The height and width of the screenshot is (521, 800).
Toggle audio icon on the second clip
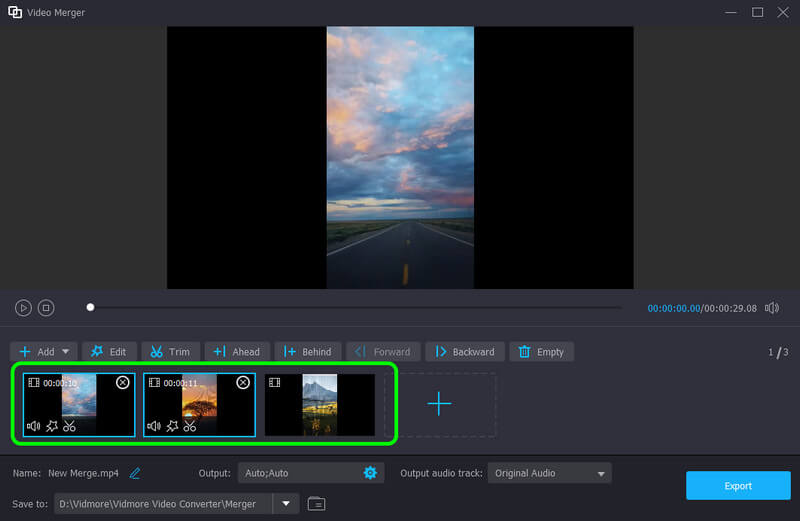(154, 426)
